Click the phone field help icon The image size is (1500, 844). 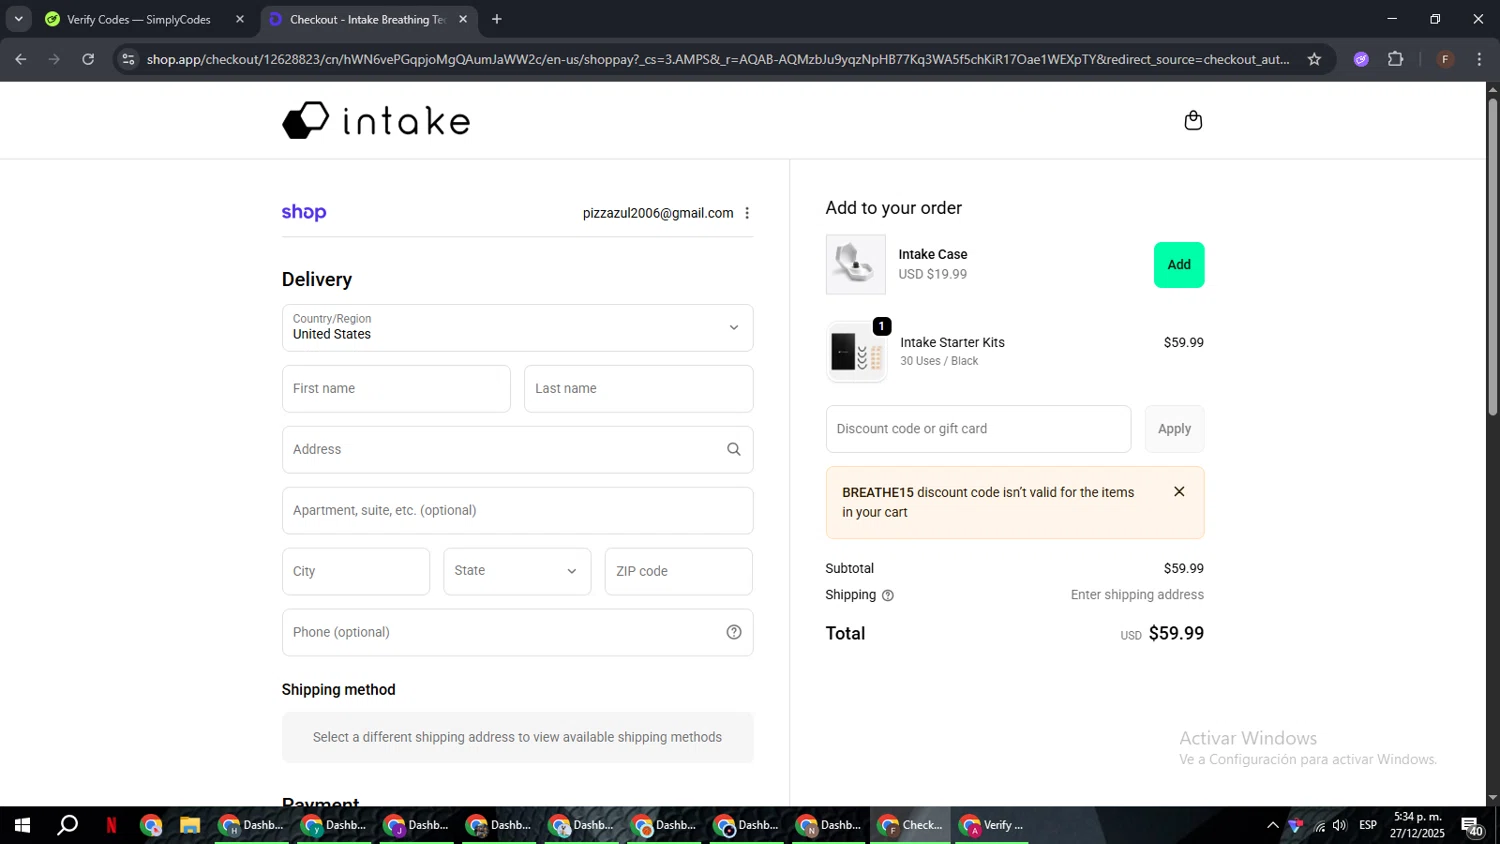734,632
